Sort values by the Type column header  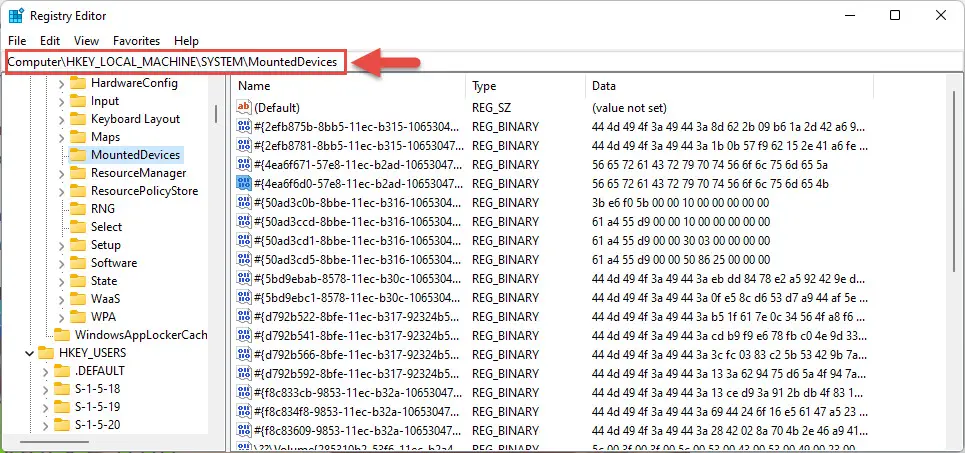click(526, 86)
